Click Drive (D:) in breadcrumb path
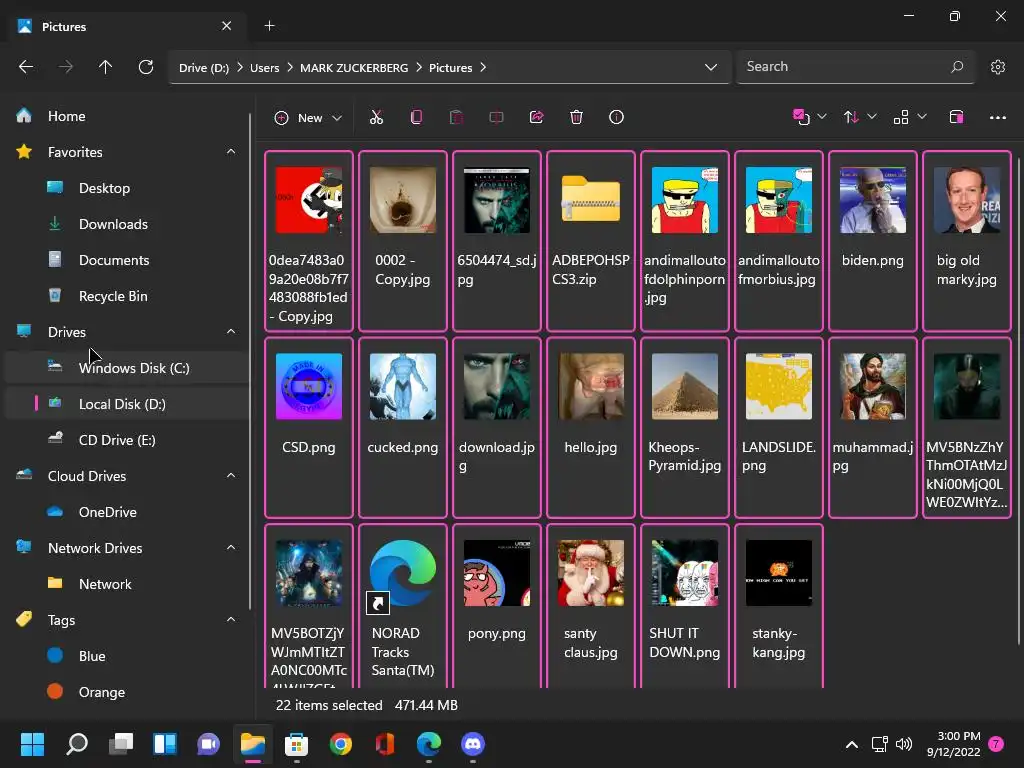The width and height of the screenshot is (1024, 768). coord(204,68)
